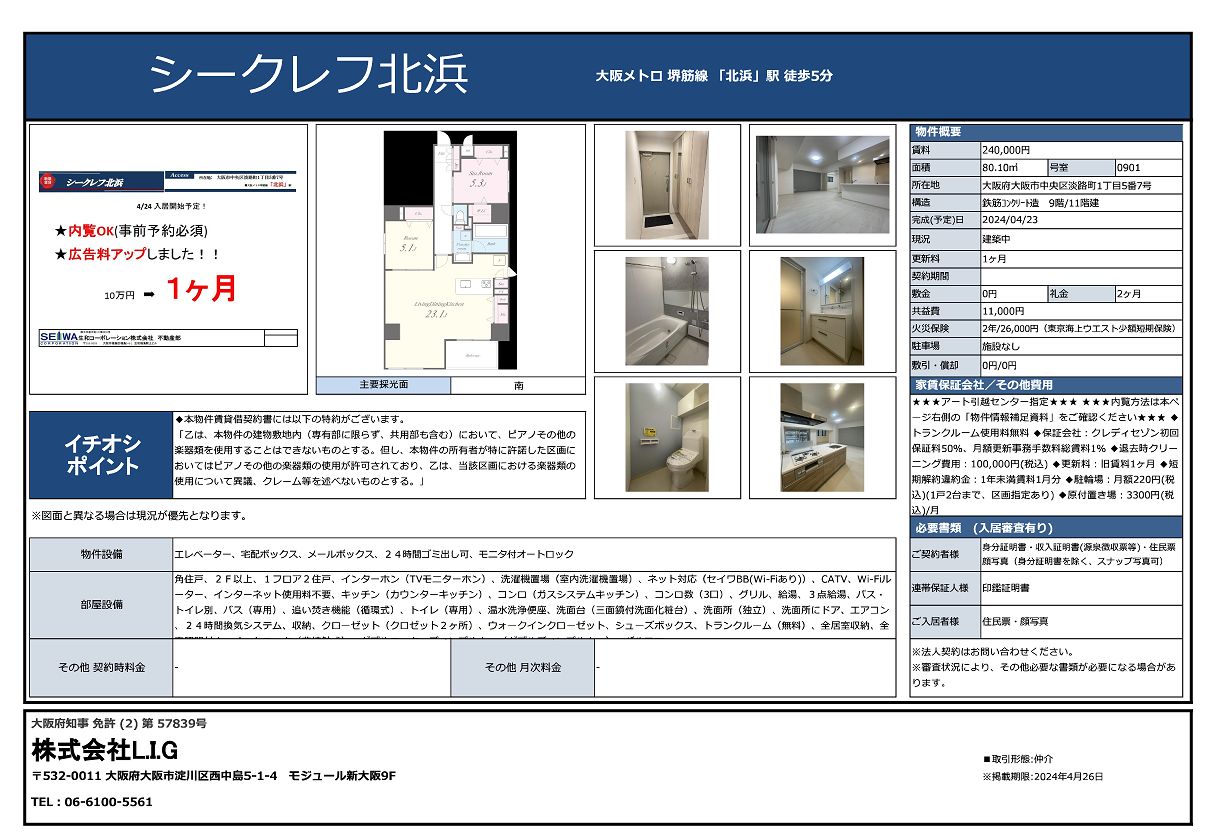Select the rent value 240,000円
Image resolution: width=1213 pixels, height=836 pixels.
(1006, 150)
